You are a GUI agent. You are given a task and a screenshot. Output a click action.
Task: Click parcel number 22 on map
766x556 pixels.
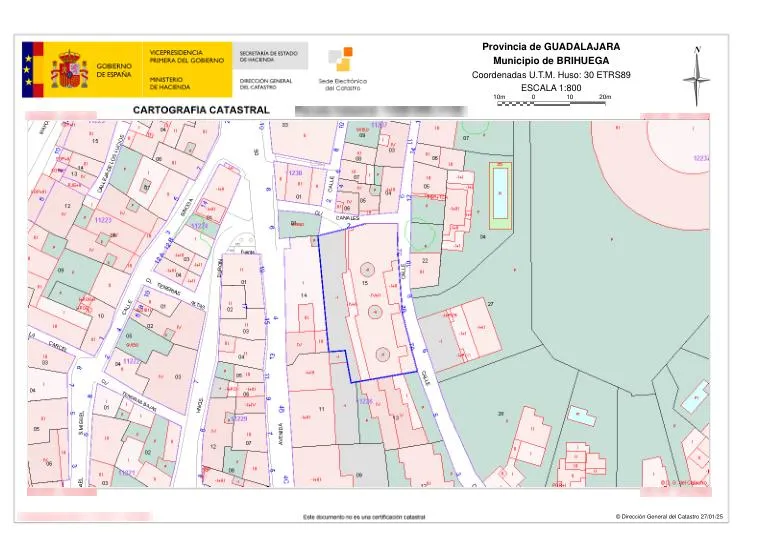(x=425, y=260)
